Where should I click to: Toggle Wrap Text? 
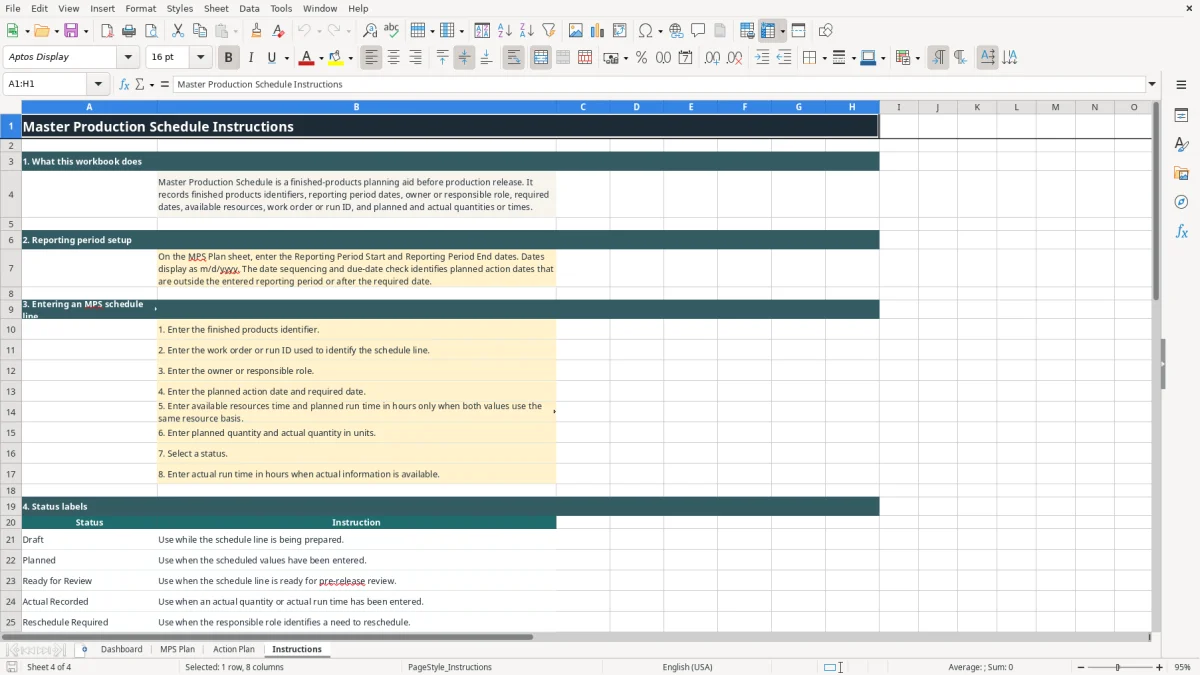(514, 58)
